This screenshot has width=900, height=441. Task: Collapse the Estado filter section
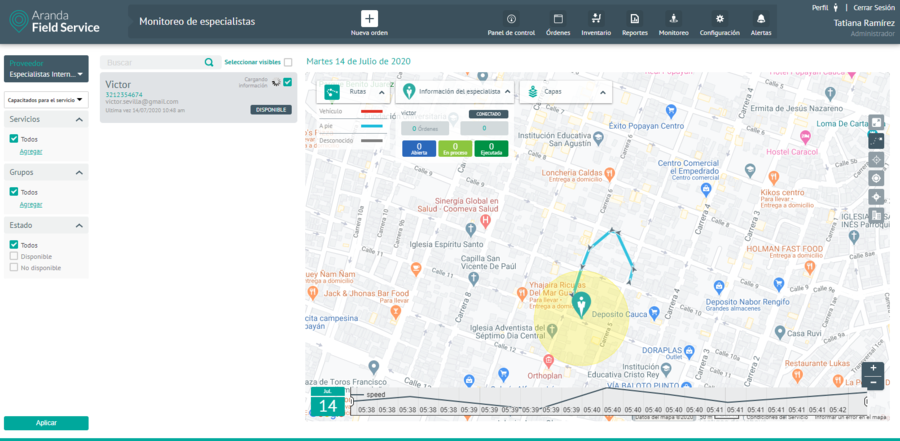(x=79, y=226)
